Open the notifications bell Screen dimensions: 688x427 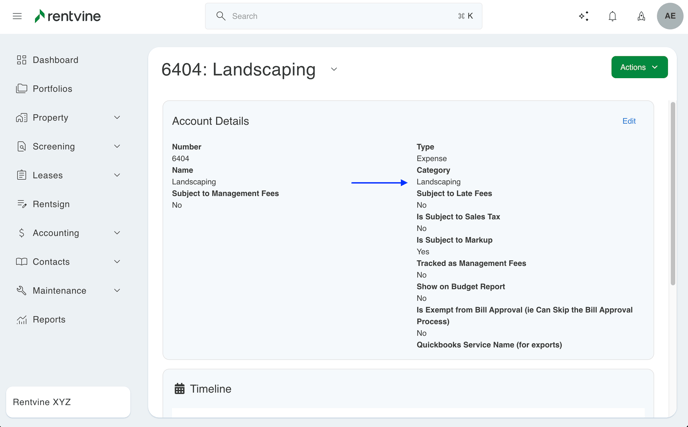[x=612, y=16]
